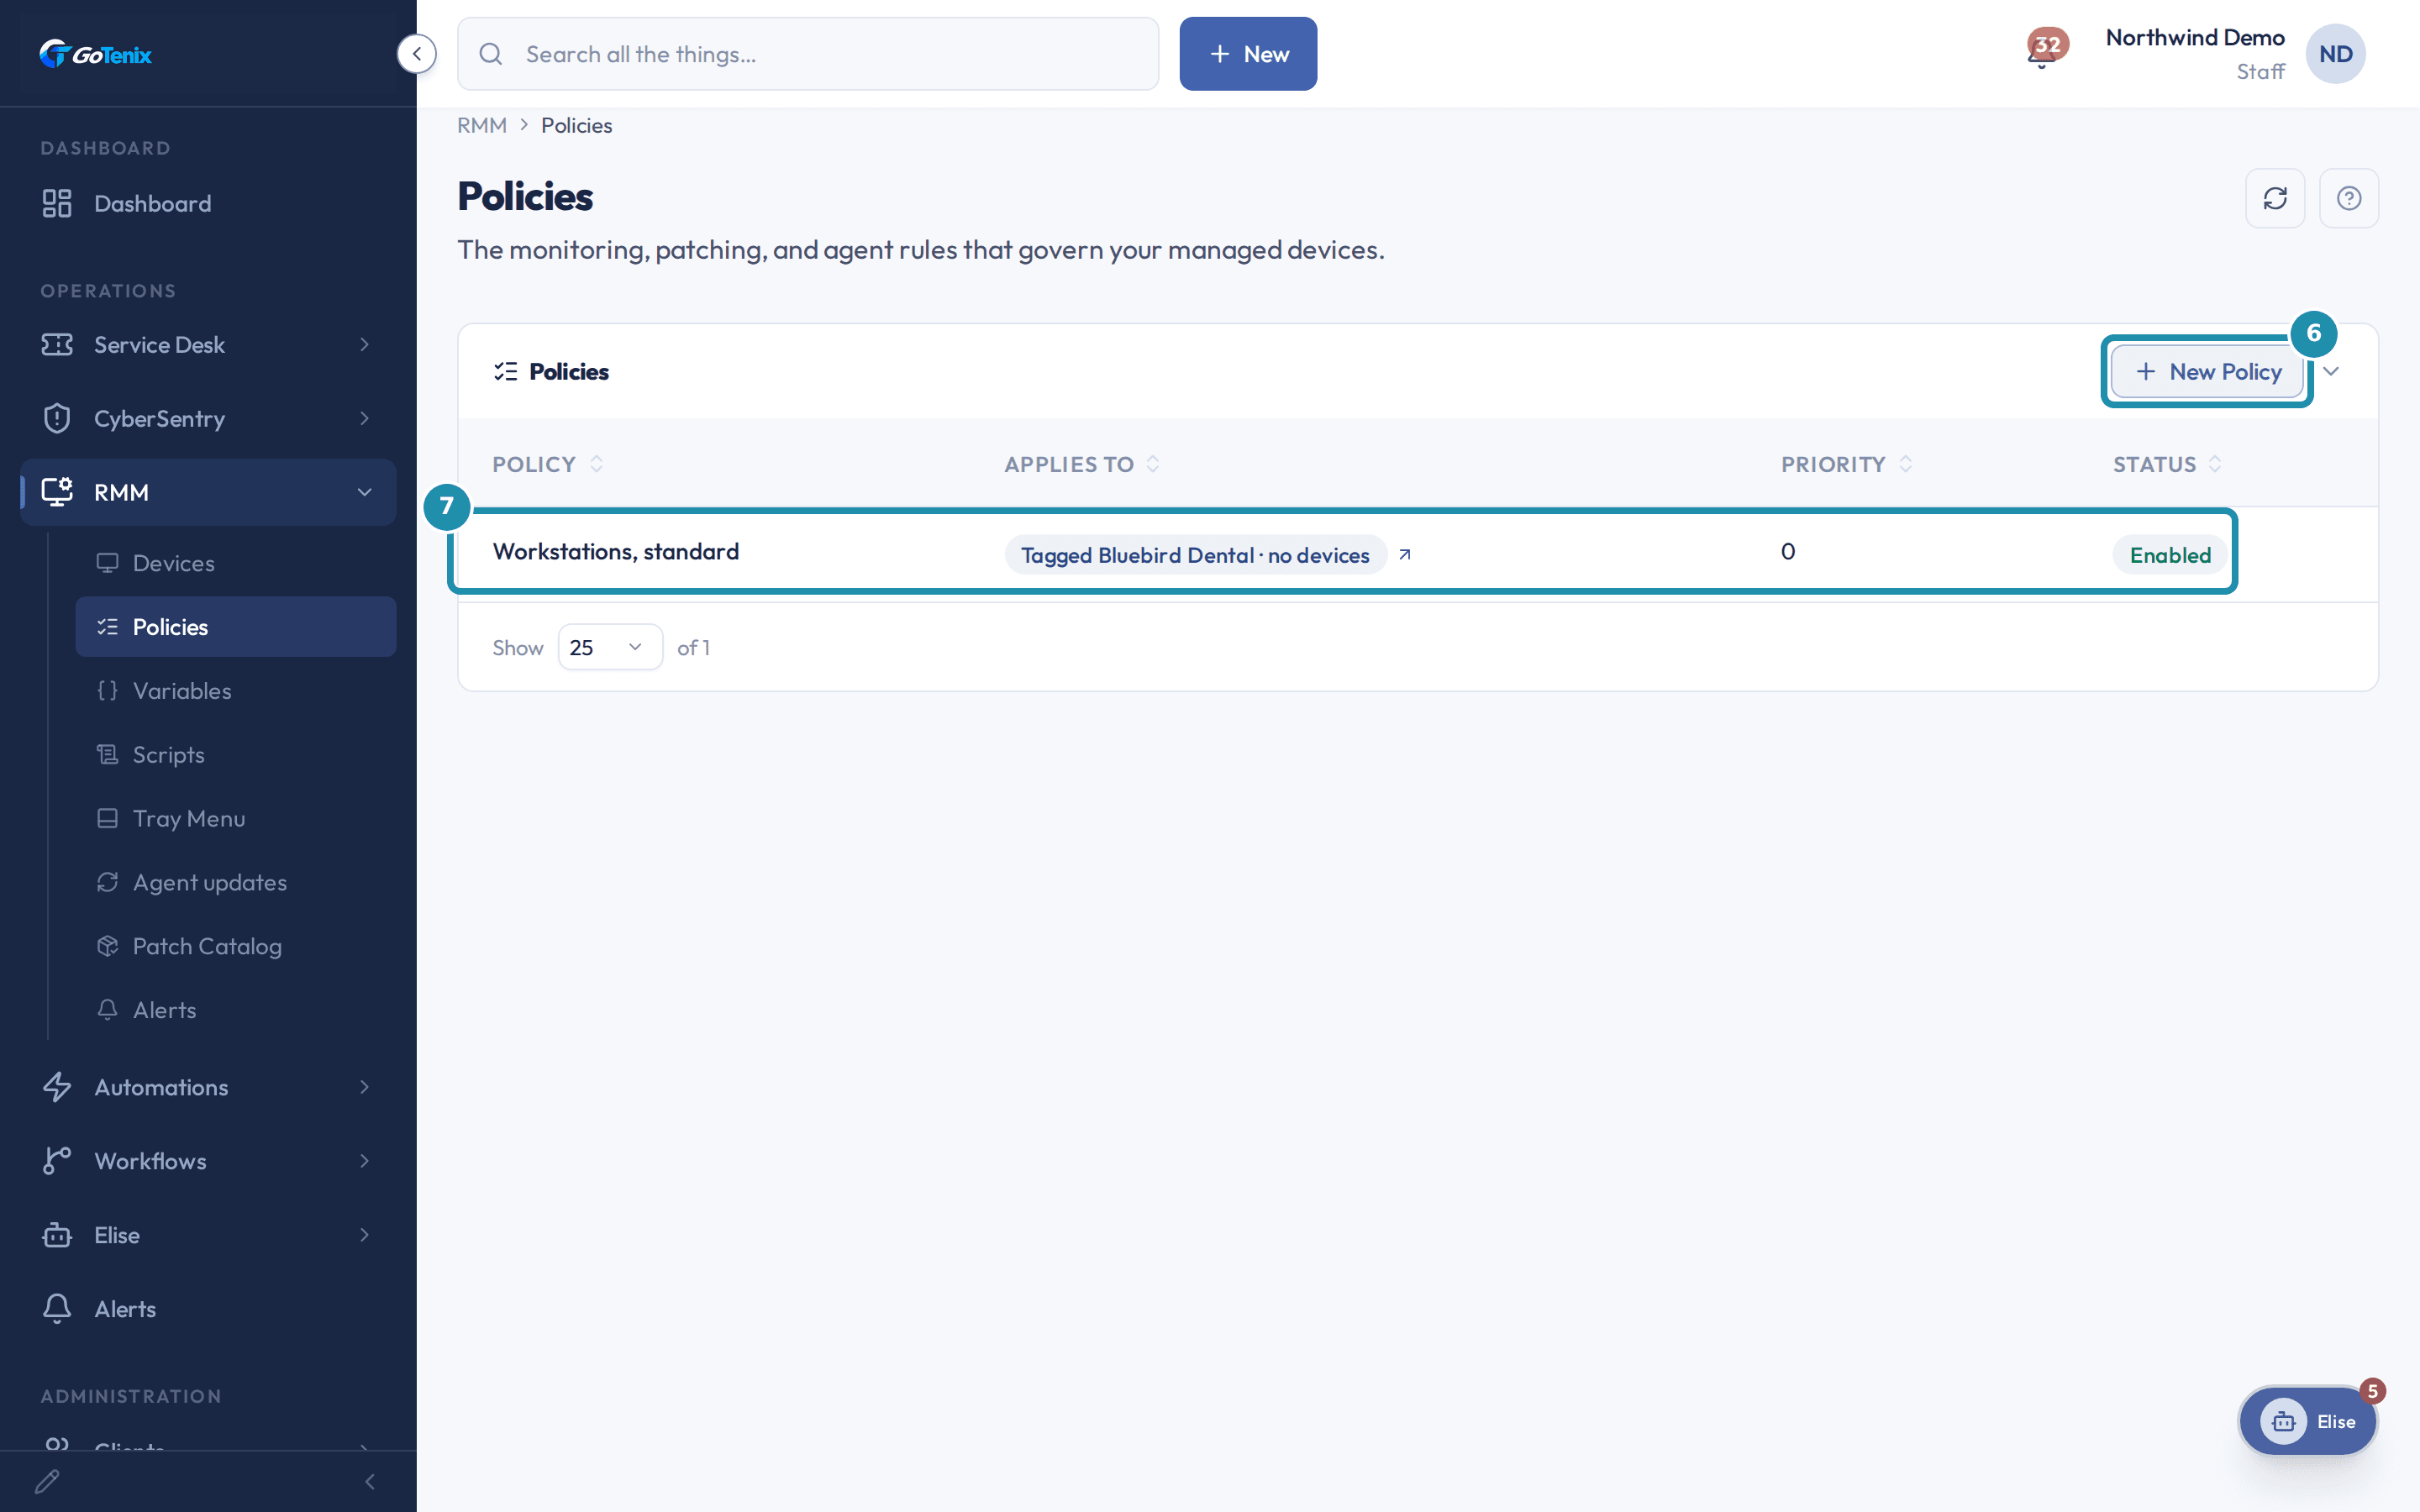Open the help question mark icon
The height and width of the screenshot is (1512, 2420).
pyautogui.click(x=2348, y=198)
